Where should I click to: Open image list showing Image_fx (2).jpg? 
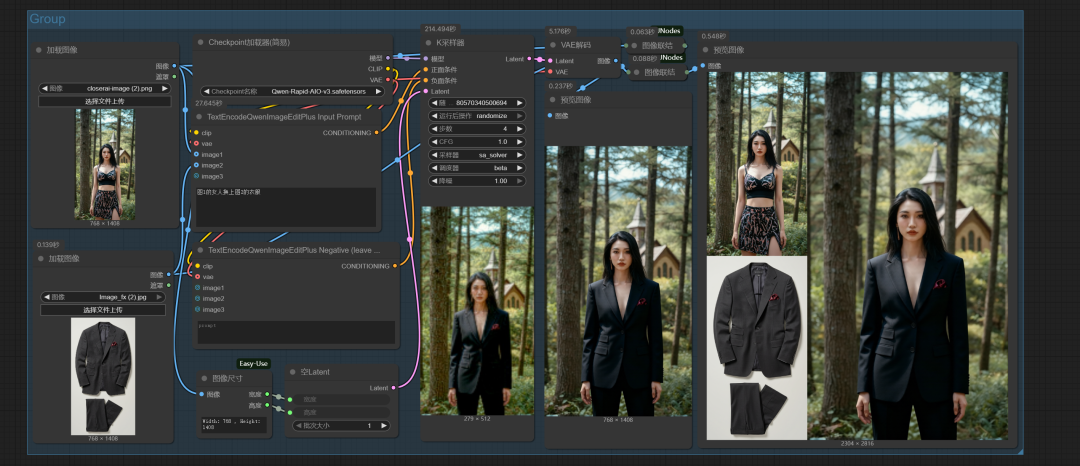(103, 297)
